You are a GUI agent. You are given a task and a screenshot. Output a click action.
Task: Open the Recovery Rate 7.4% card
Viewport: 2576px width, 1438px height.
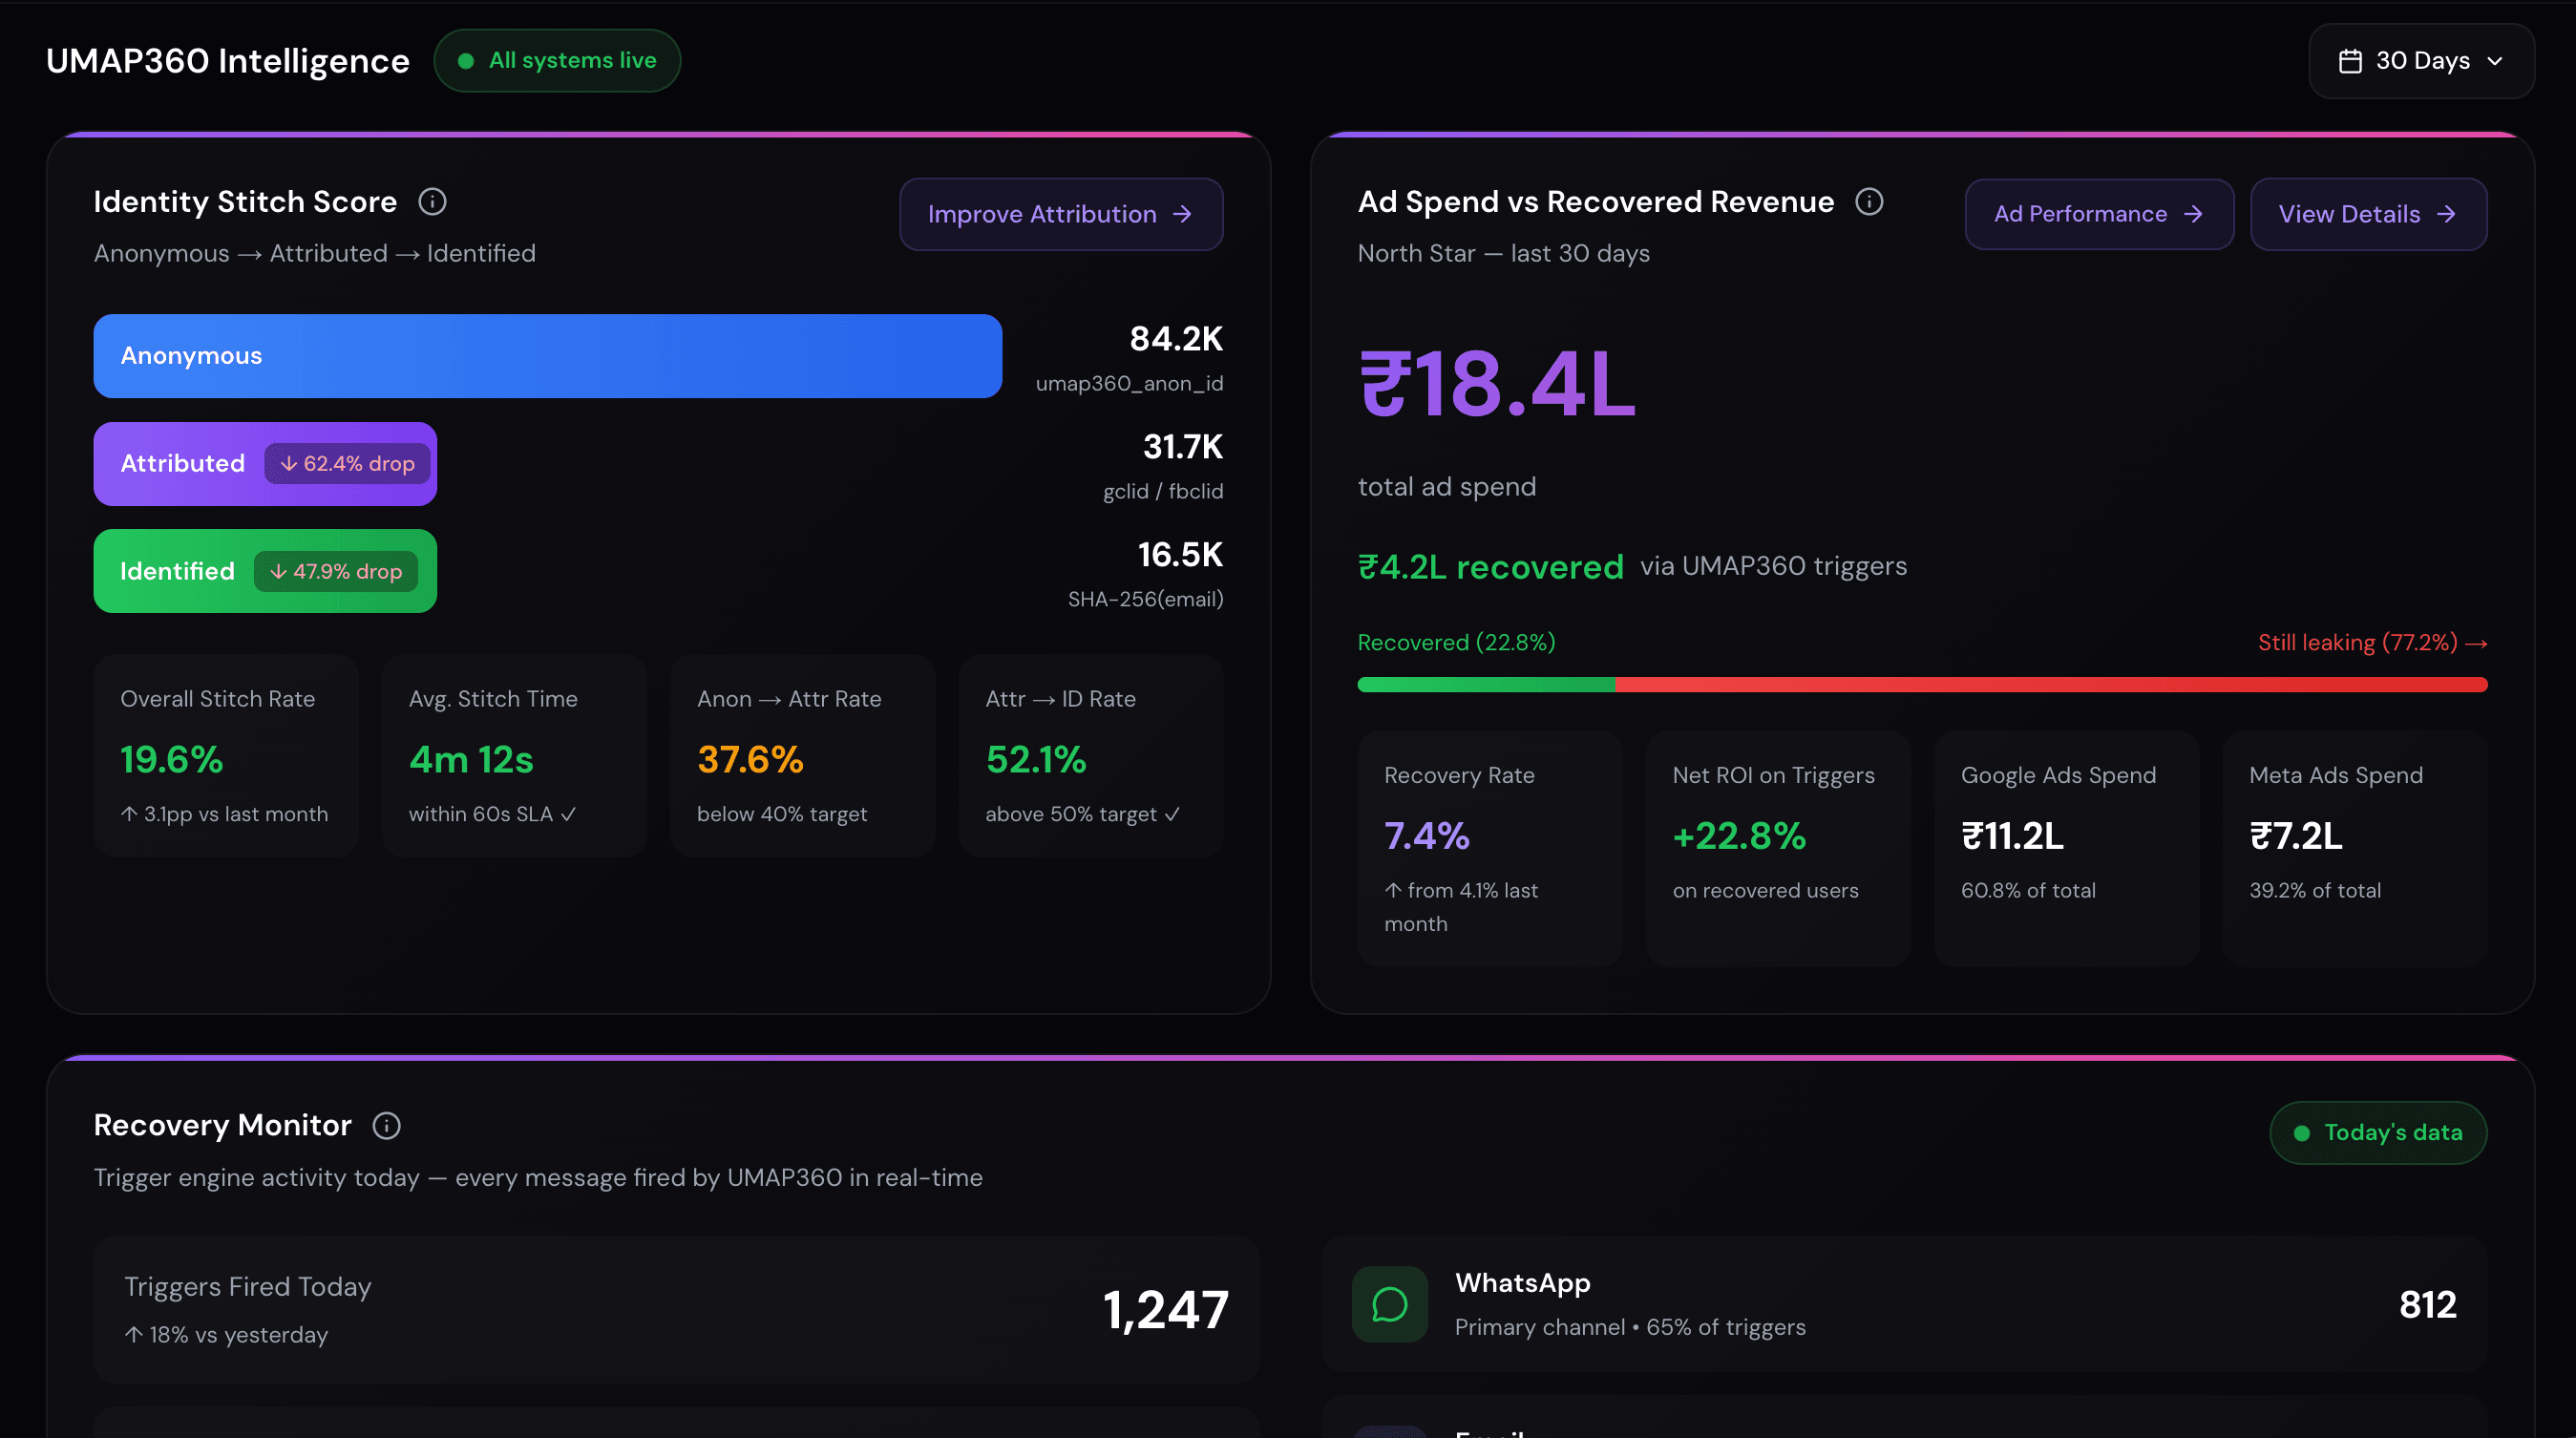(1490, 848)
